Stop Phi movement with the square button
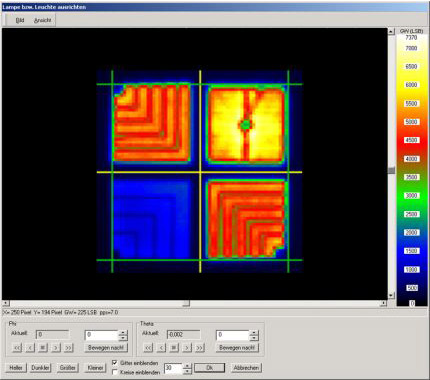 pos(43,348)
